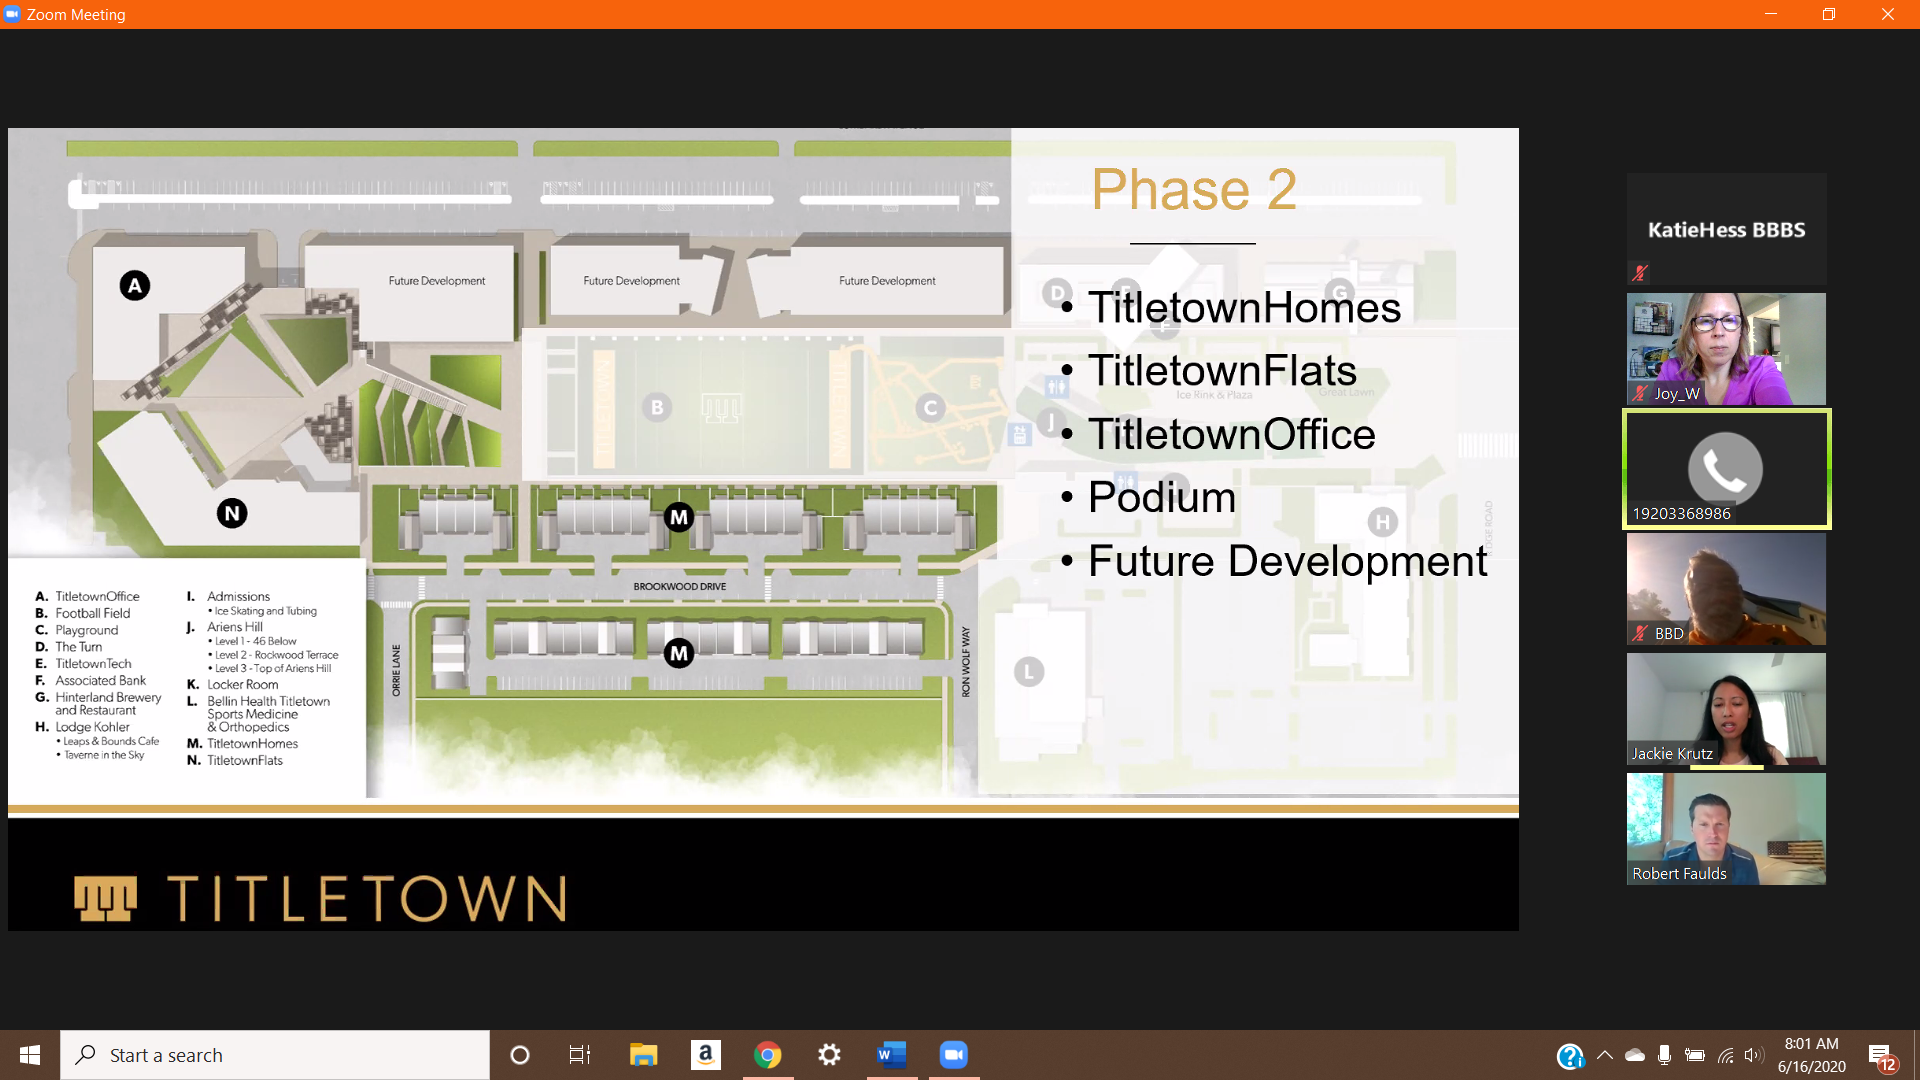Open the Windows Start menu
Screen dimensions: 1920x1080
click(30, 1055)
